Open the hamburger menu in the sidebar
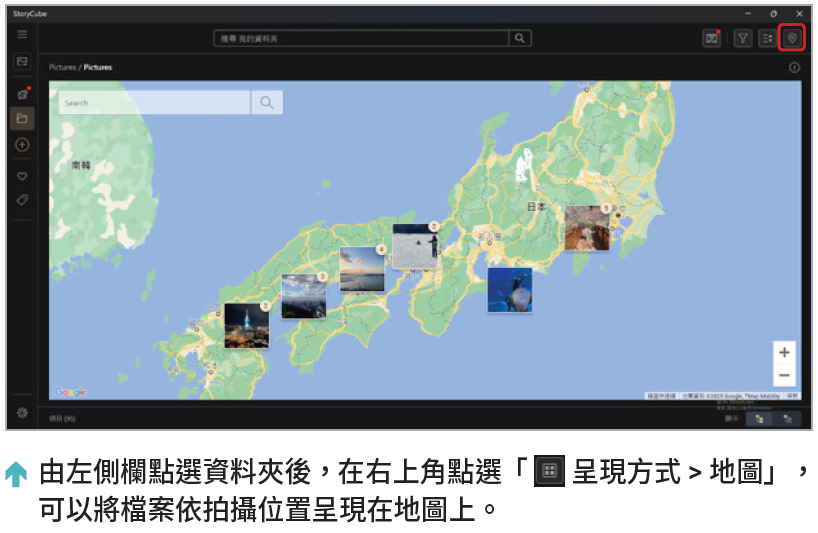The width and height of the screenshot is (818, 533). pos(22,35)
